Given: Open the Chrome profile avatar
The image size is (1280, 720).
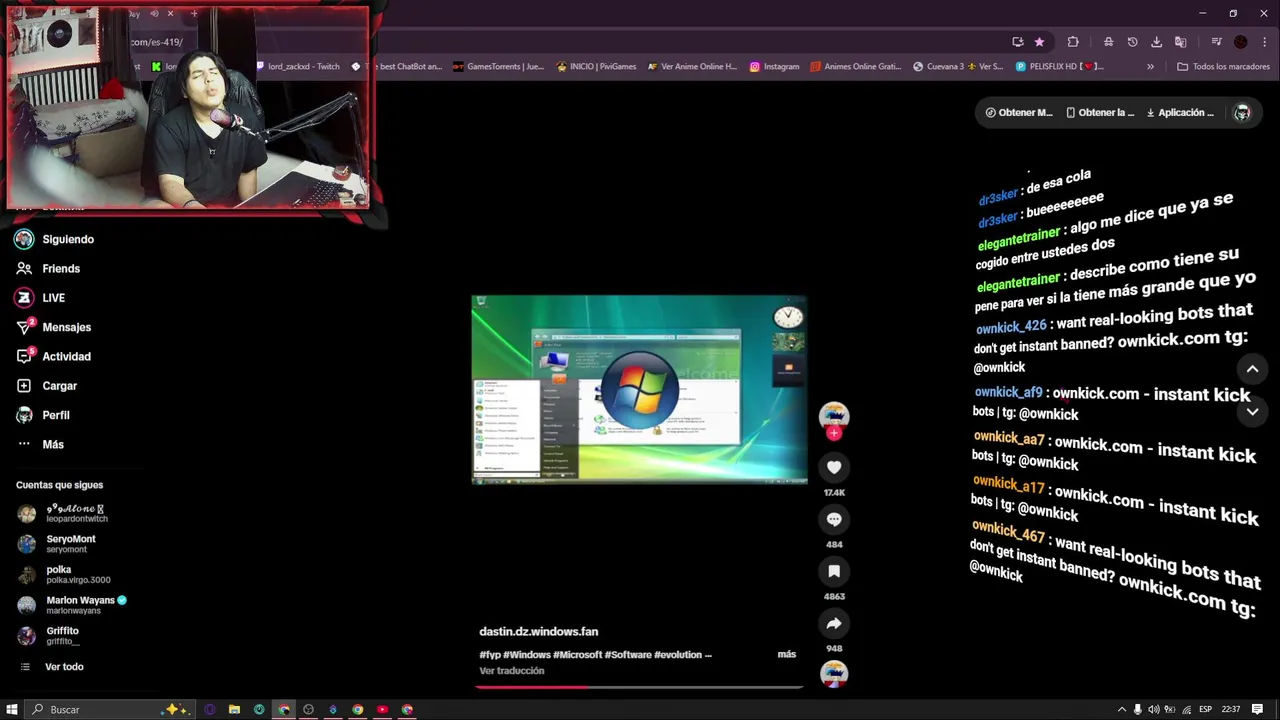Looking at the screenshot, I should pyautogui.click(x=1241, y=42).
